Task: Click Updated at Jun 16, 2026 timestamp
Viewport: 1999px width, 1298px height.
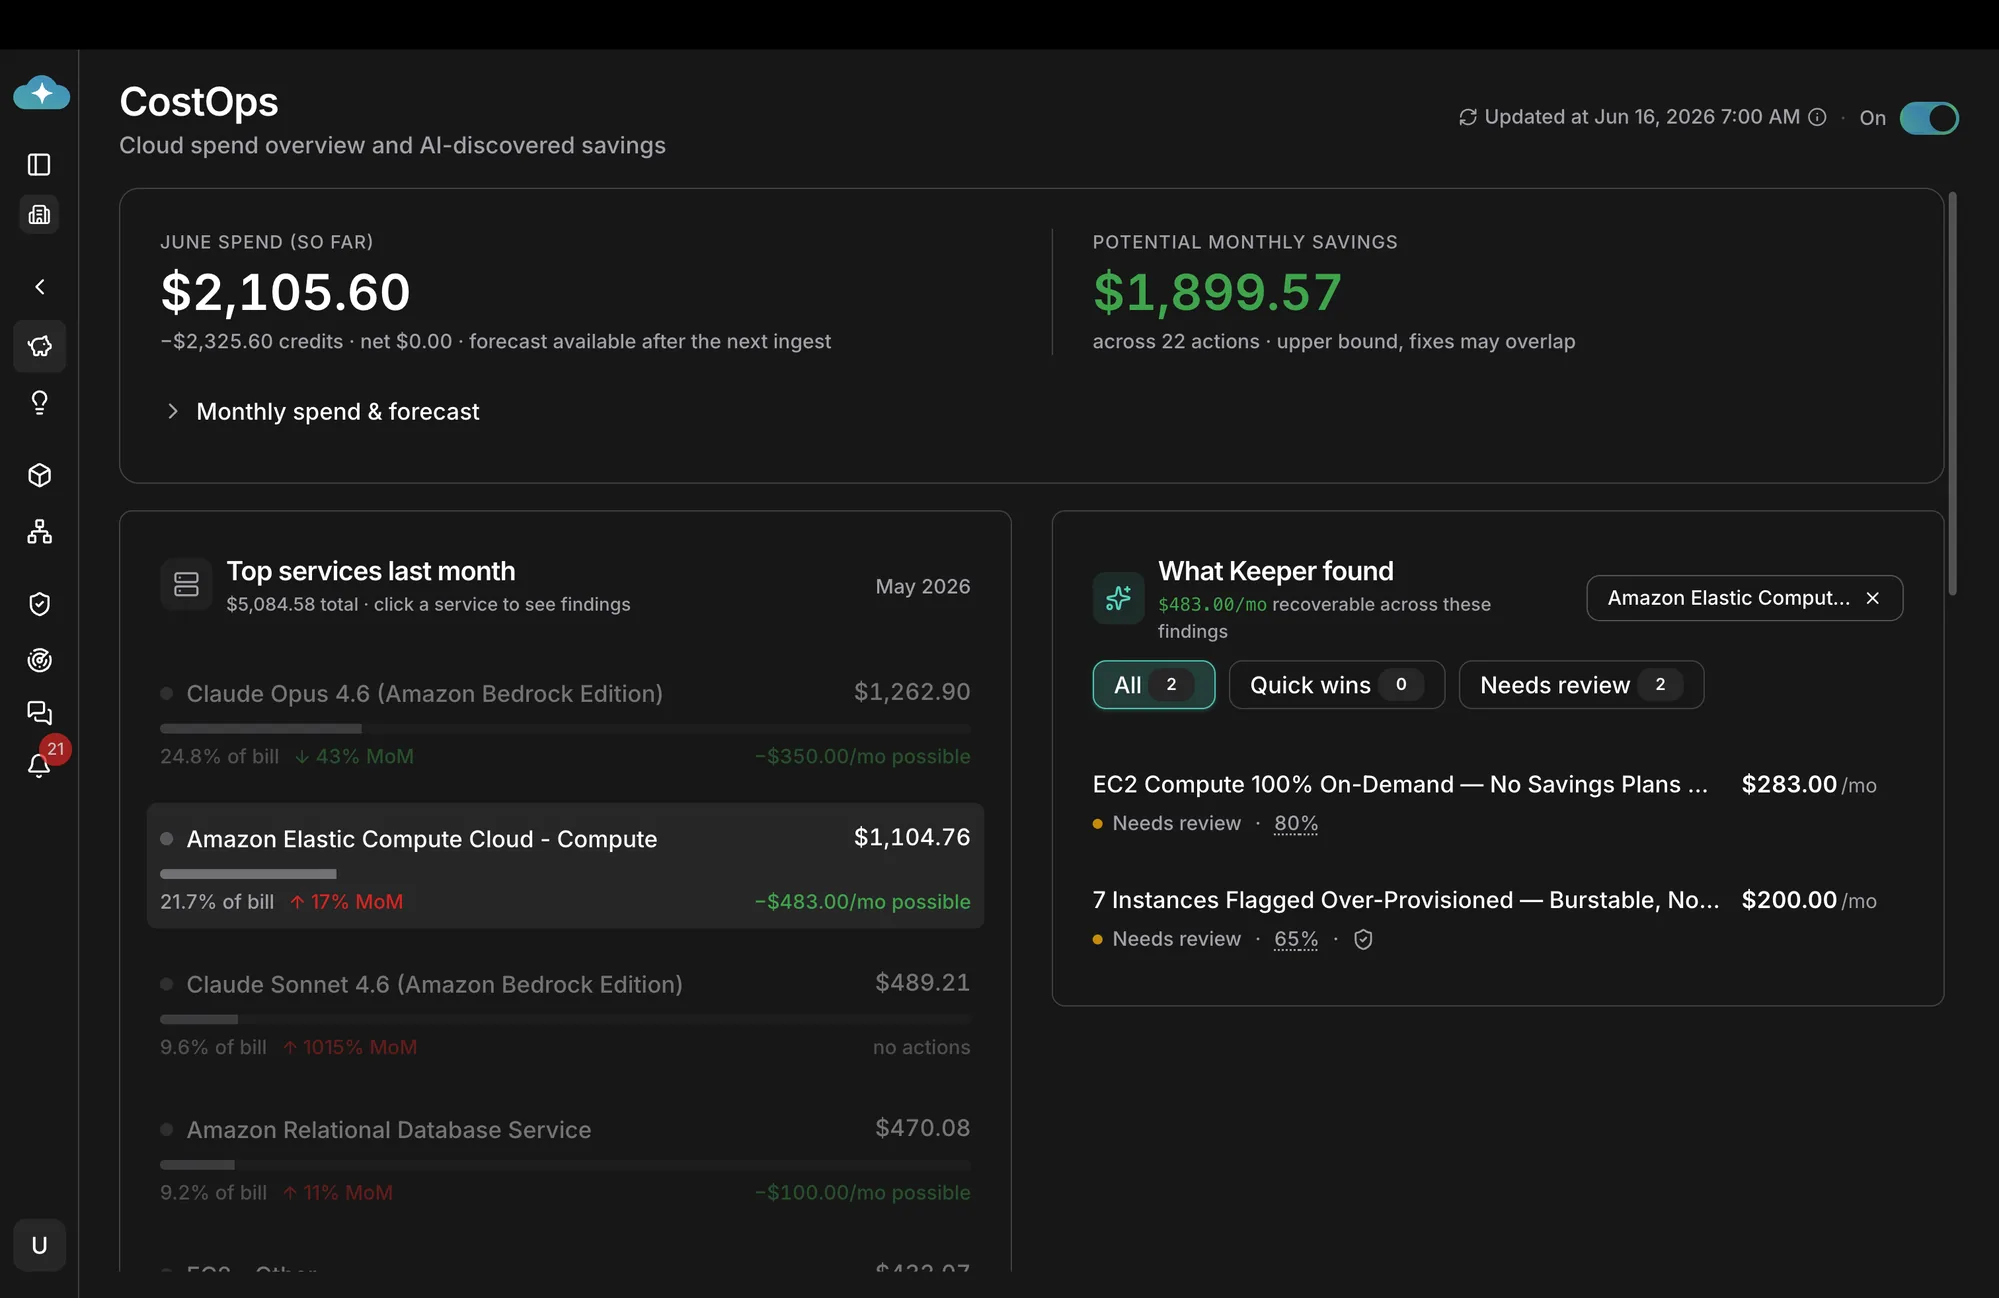Action: tap(1642, 117)
